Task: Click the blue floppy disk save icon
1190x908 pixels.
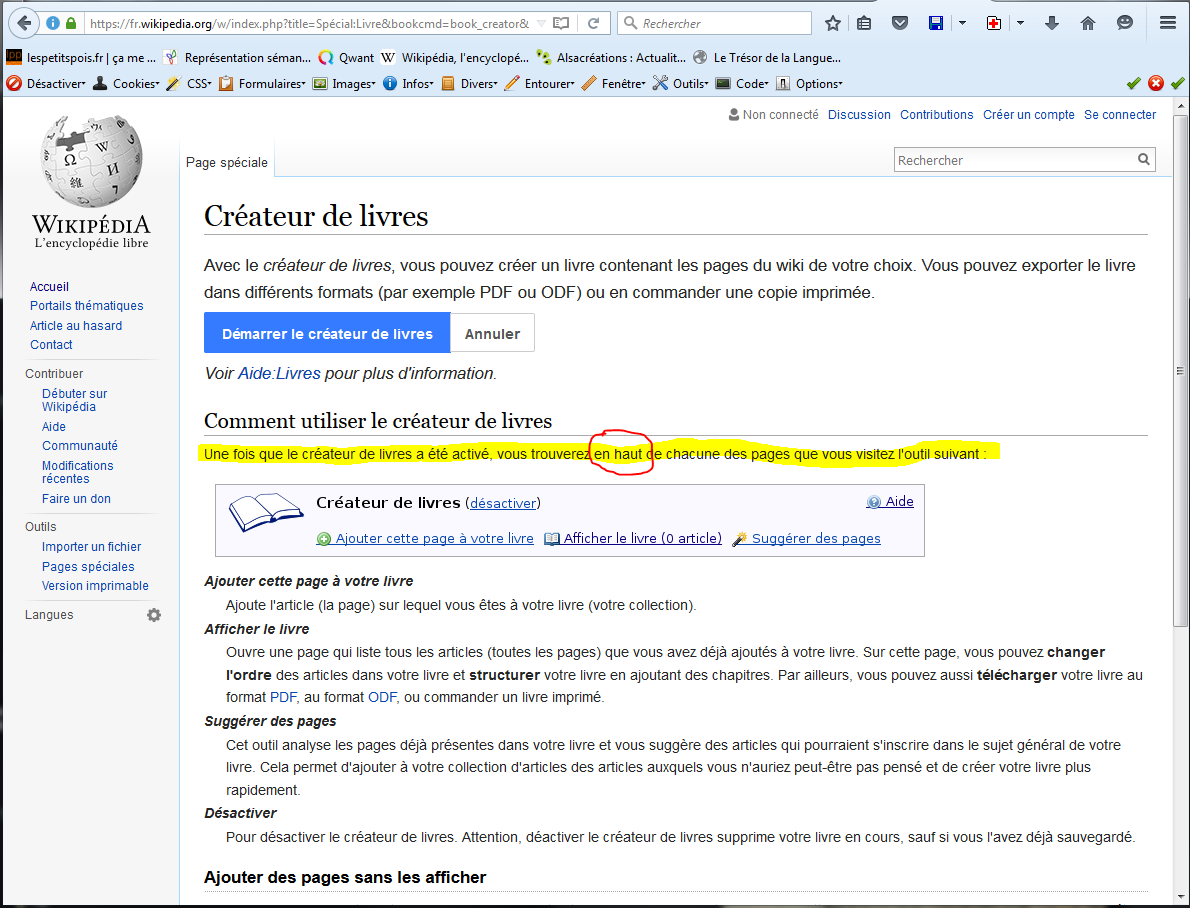Action: pos(936,23)
